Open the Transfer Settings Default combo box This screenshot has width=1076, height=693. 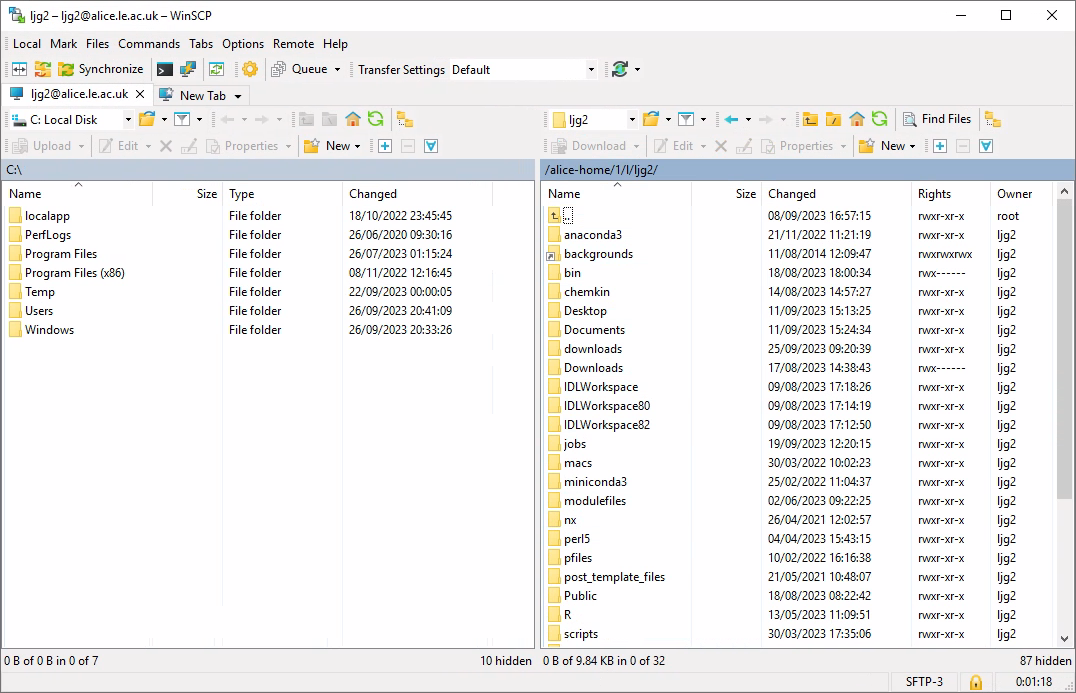pos(523,69)
